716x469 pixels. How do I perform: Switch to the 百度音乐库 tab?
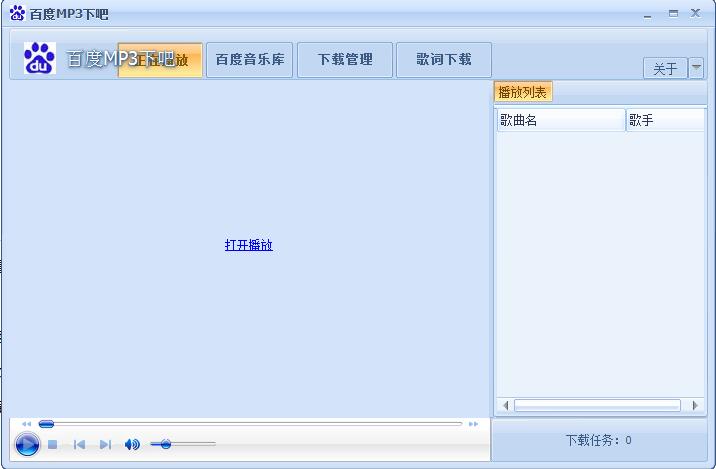[x=249, y=60]
